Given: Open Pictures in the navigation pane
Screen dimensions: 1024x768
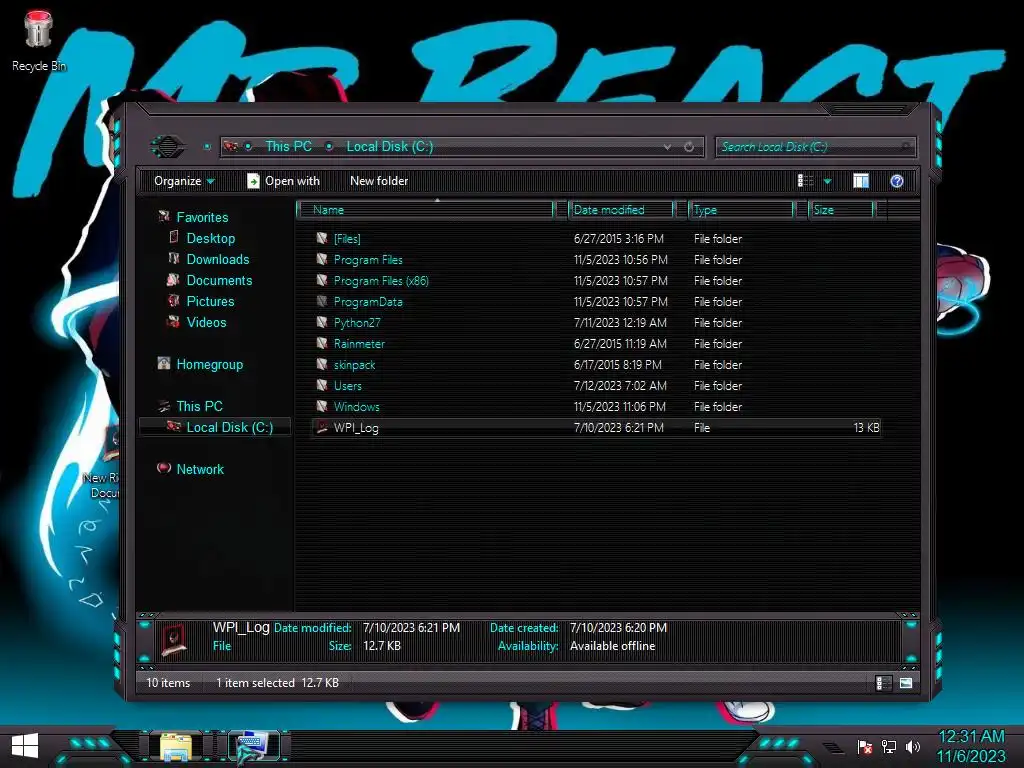Looking at the screenshot, I should tap(210, 301).
